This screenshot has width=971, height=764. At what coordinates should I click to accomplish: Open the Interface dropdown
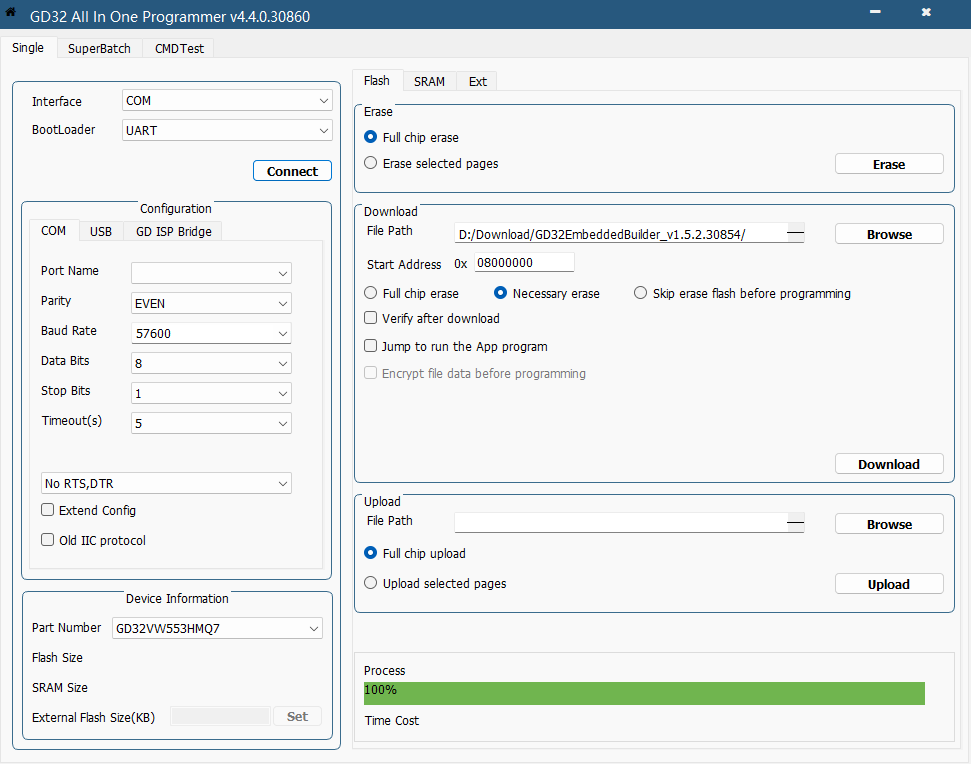pyautogui.click(x=227, y=100)
